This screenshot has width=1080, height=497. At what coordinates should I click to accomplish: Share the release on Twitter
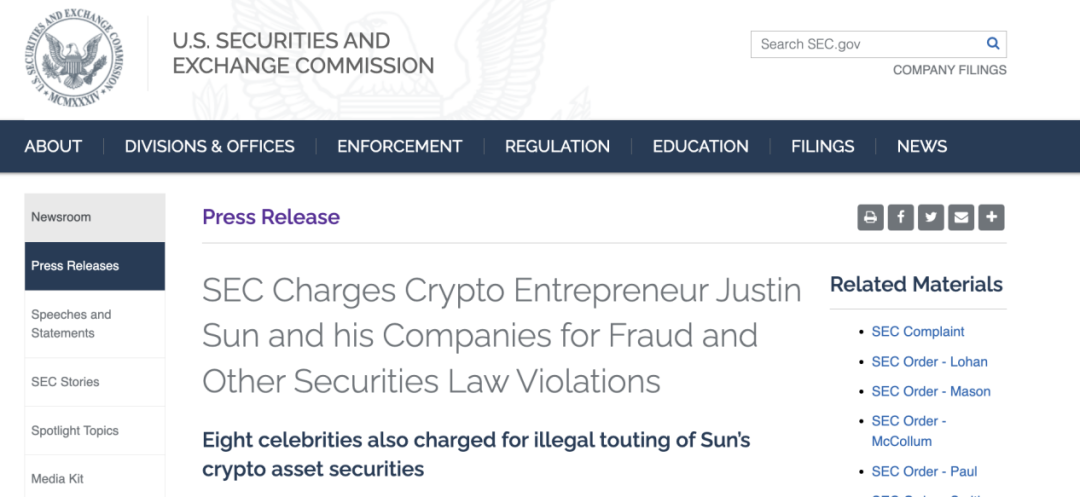click(931, 217)
